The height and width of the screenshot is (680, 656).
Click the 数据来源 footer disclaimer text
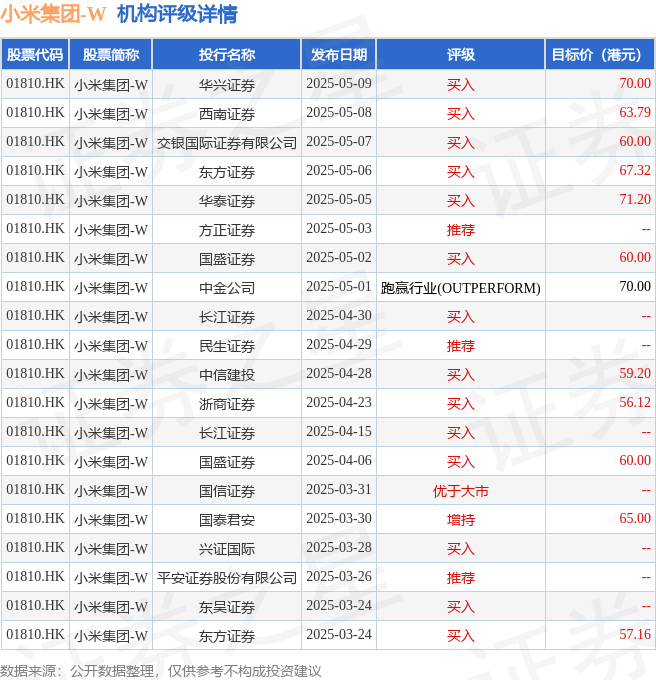click(x=160, y=671)
